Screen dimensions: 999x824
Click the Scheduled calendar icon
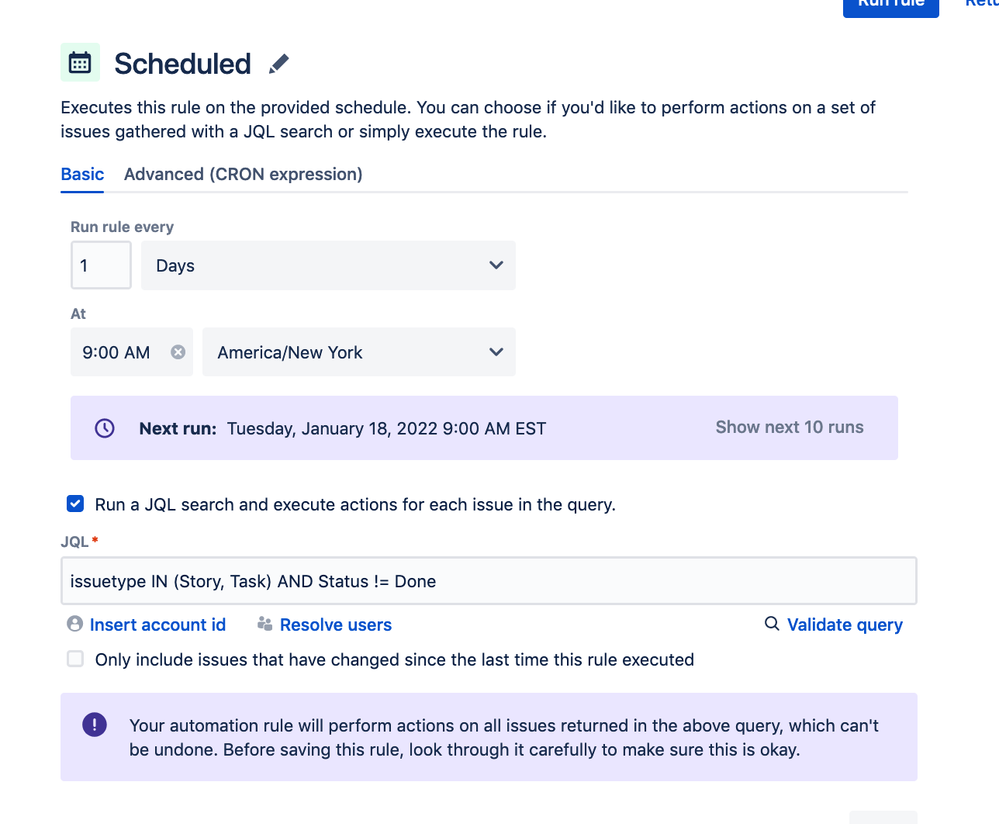pos(80,63)
